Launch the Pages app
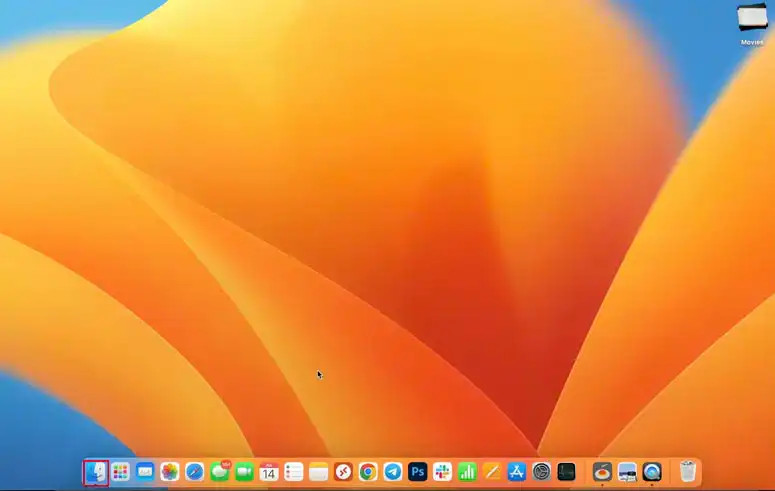The image size is (775, 491). 492,472
